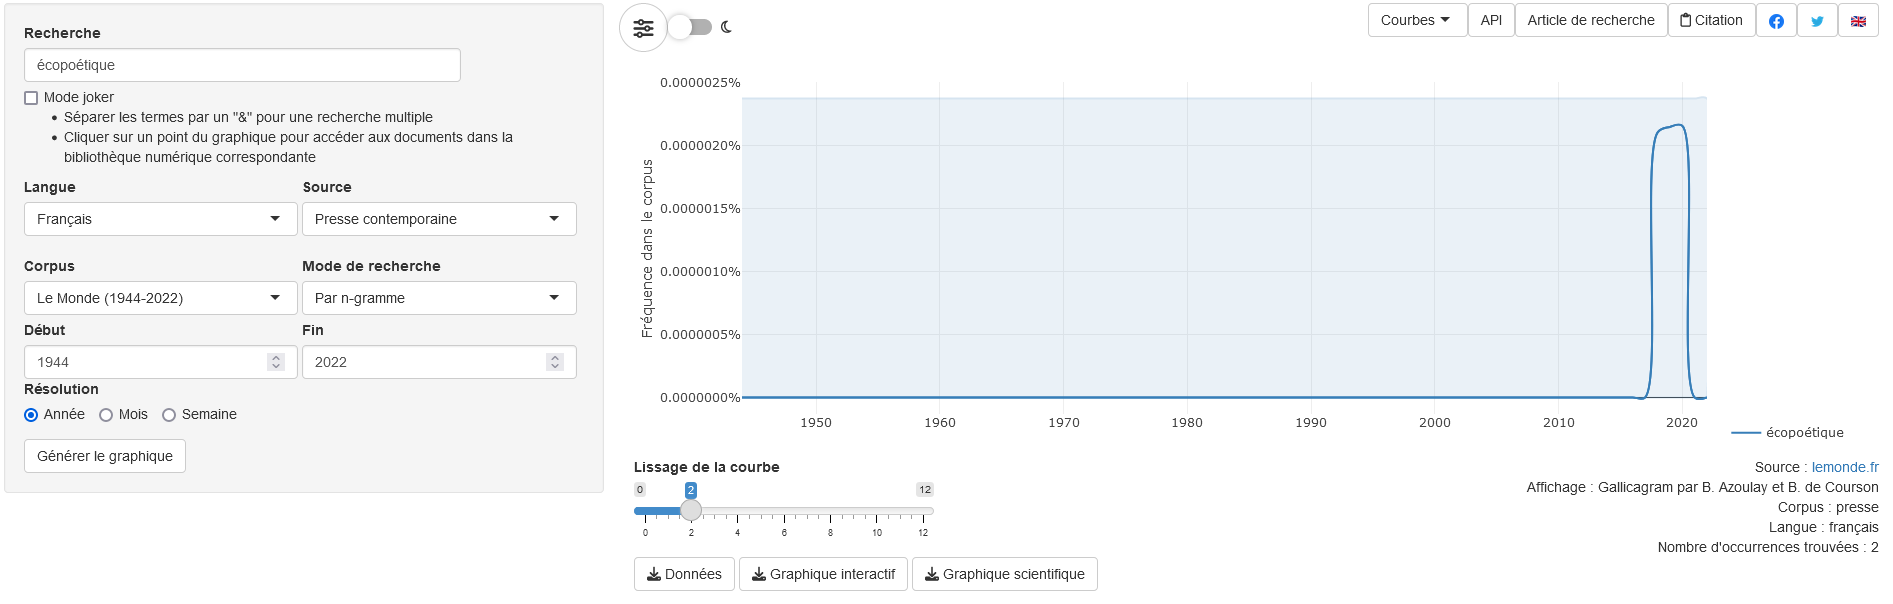Enable Mode joker checkbox
The image size is (1893, 604).
(x=31, y=98)
